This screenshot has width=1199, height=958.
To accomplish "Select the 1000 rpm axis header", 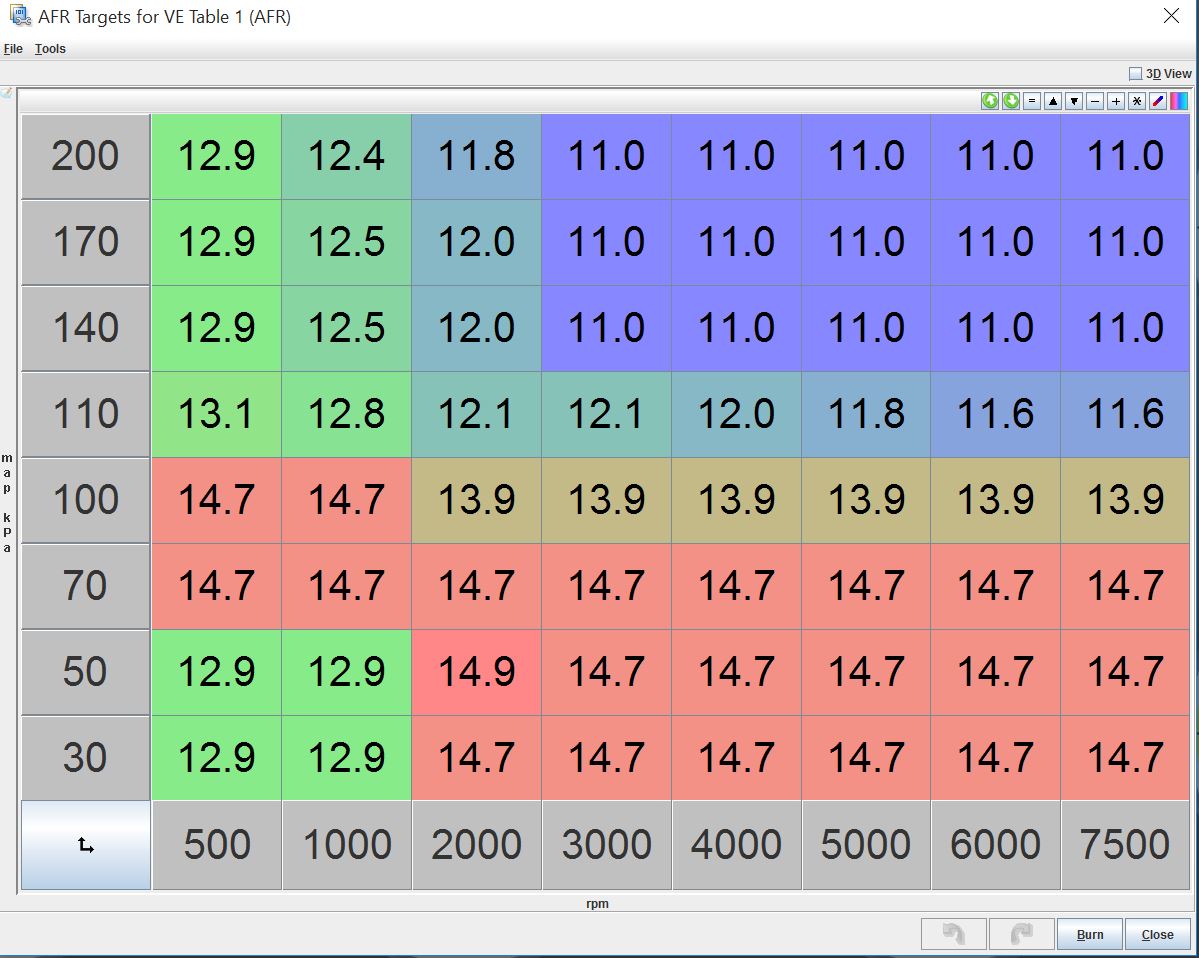I will point(347,845).
